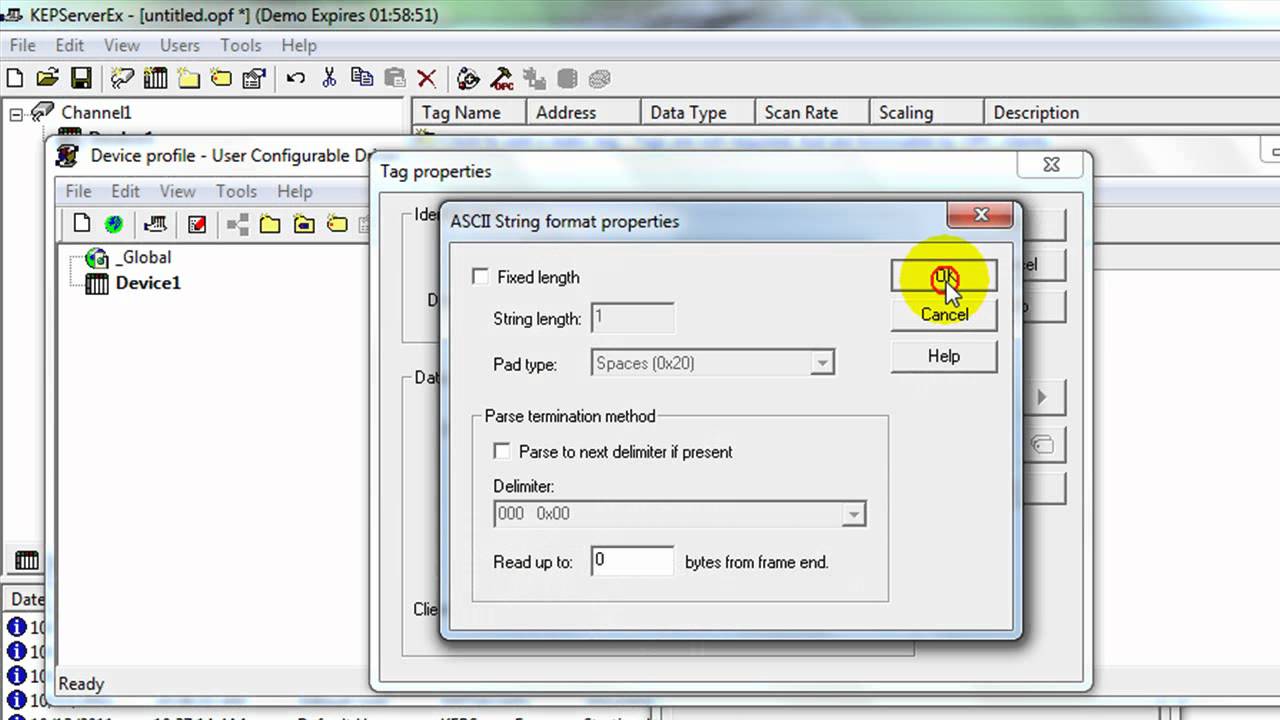Click the yellow tag icon in Device profile toolbar
This screenshot has height=720, width=1280.
pyautogui.click(x=337, y=224)
